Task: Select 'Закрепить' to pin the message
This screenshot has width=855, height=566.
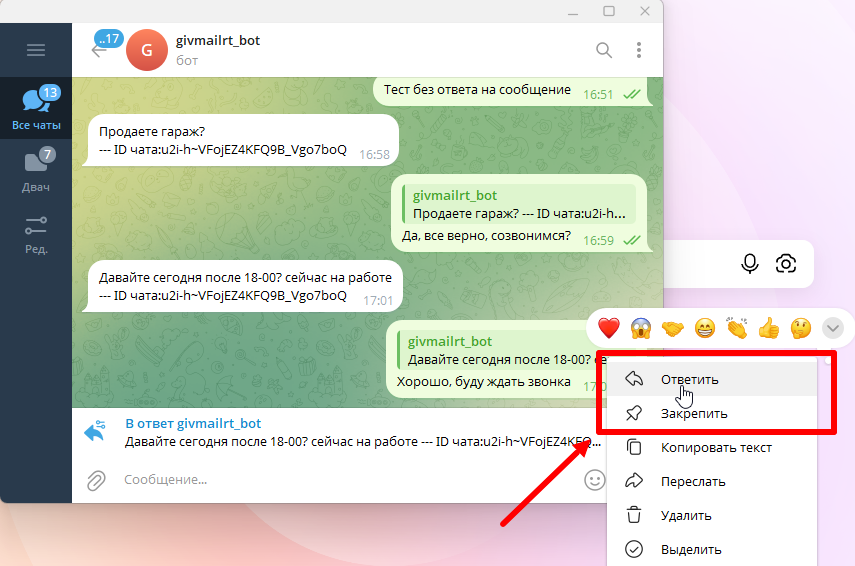Action: coord(693,413)
